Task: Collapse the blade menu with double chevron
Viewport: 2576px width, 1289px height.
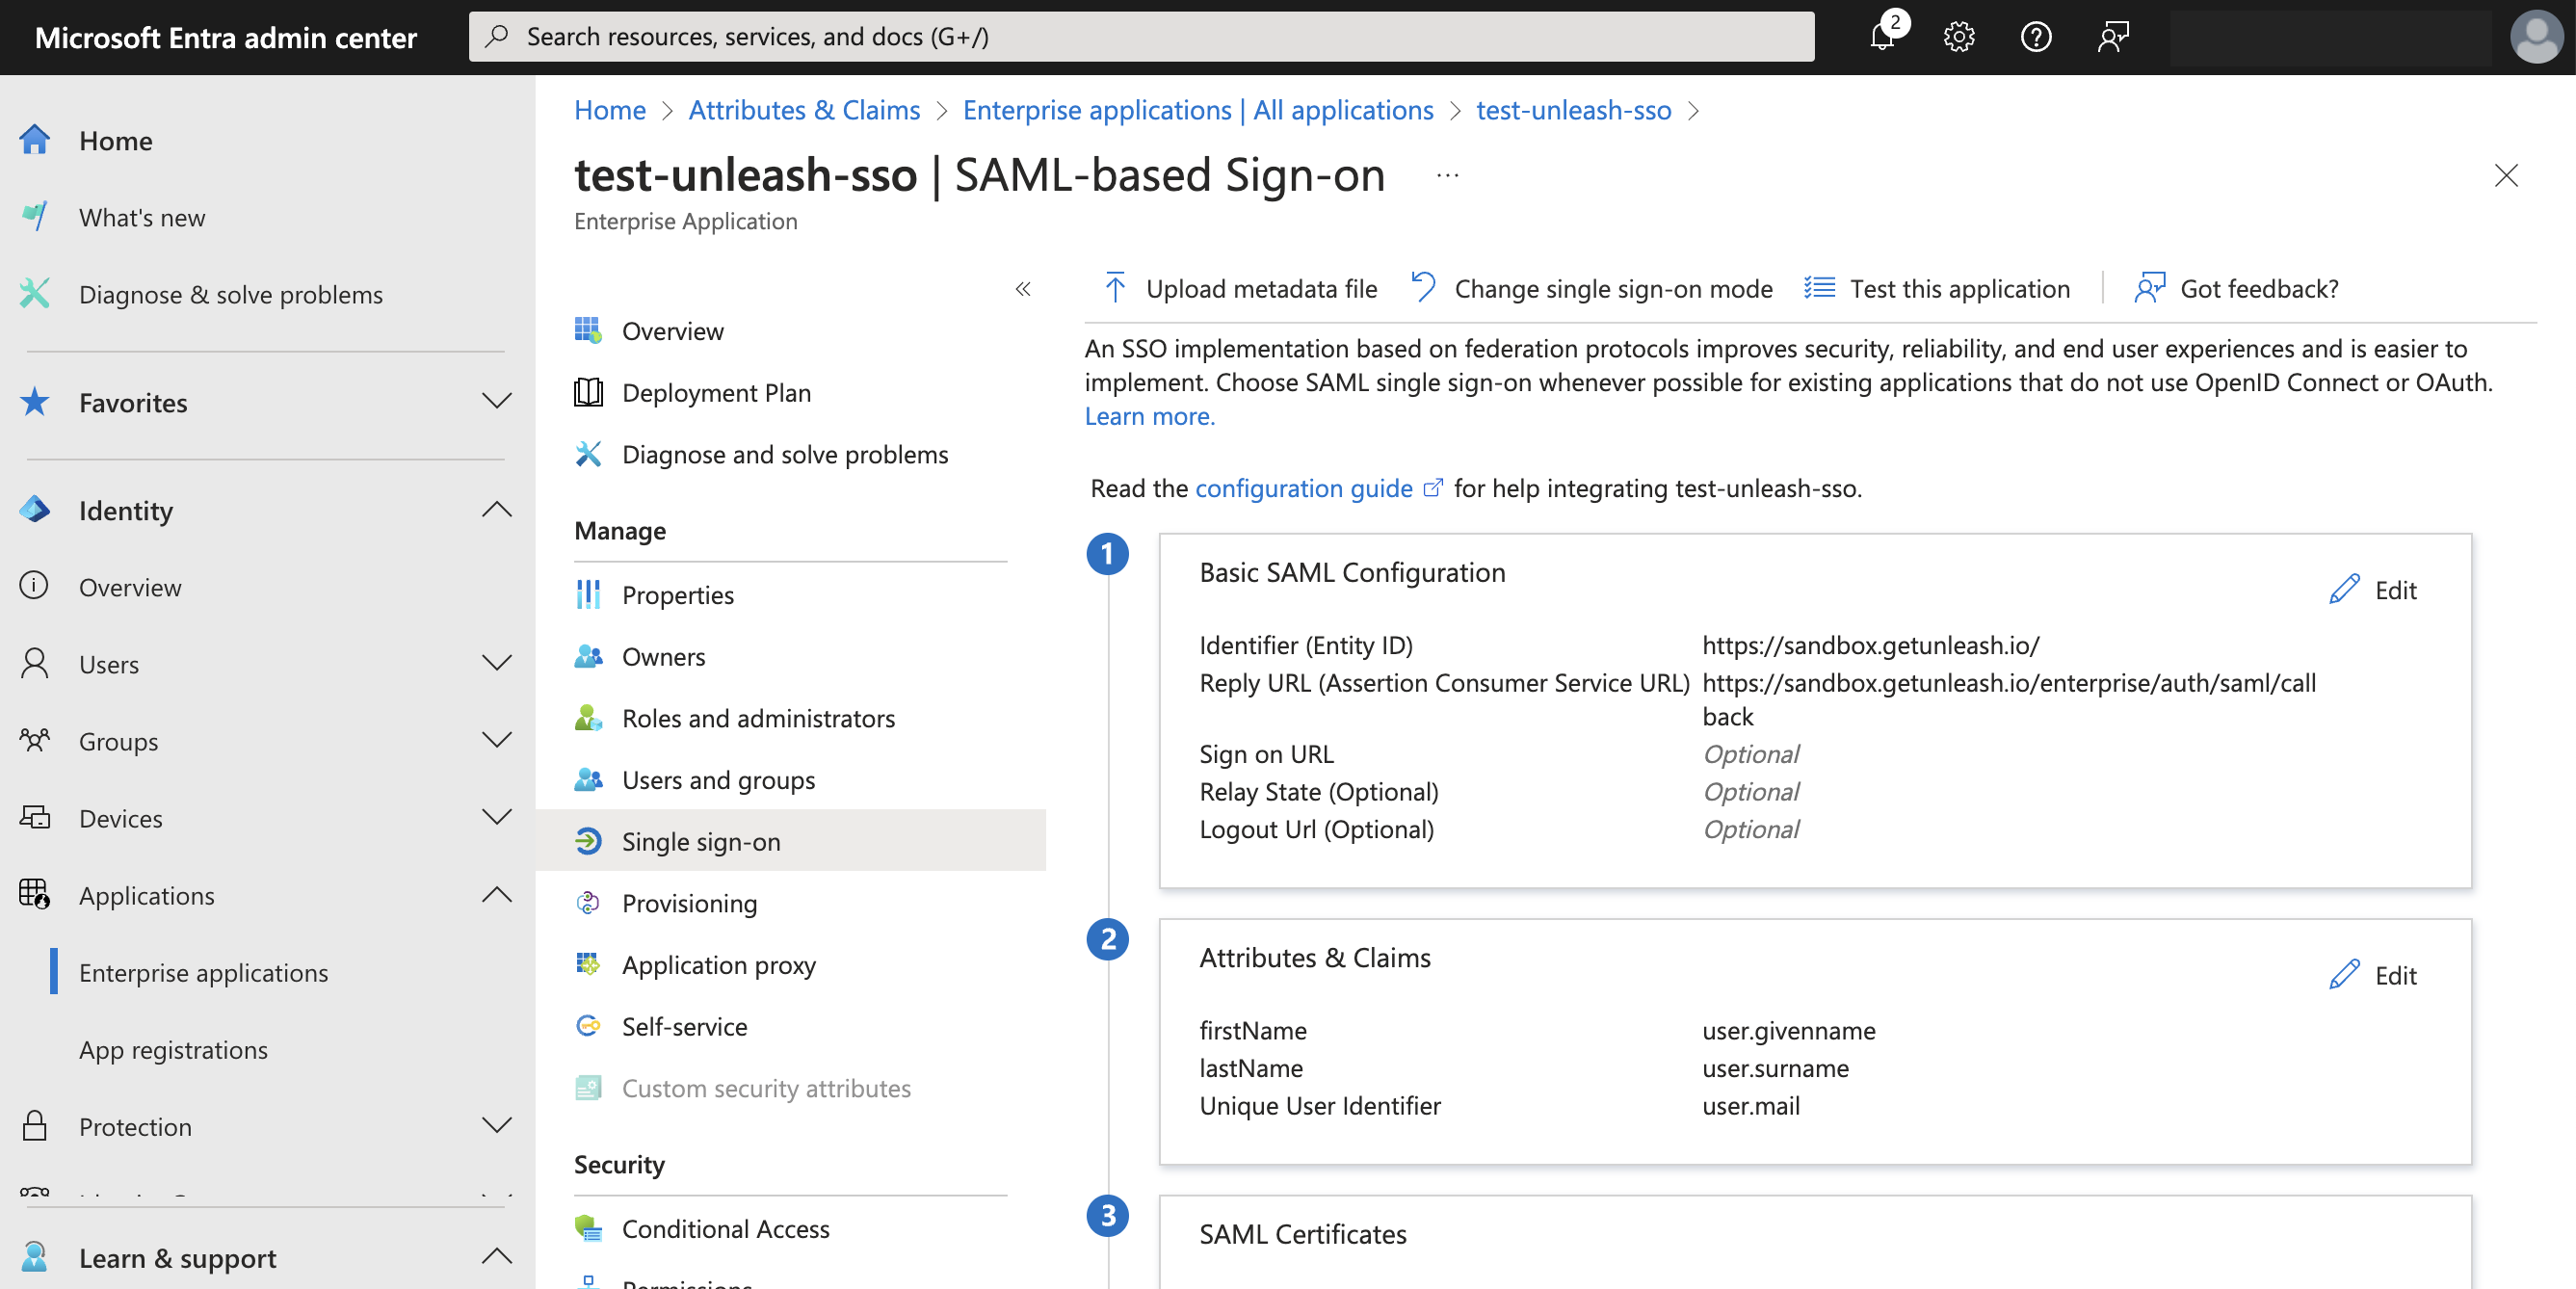Action: click(1023, 289)
